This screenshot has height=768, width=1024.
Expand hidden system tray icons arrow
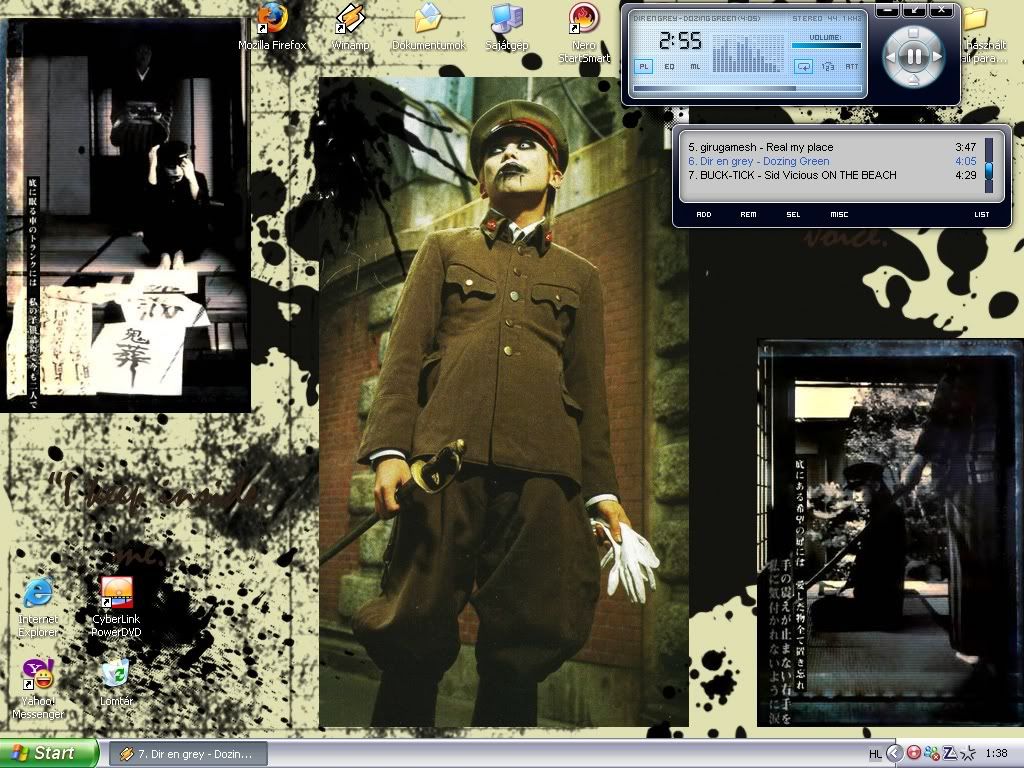895,753
